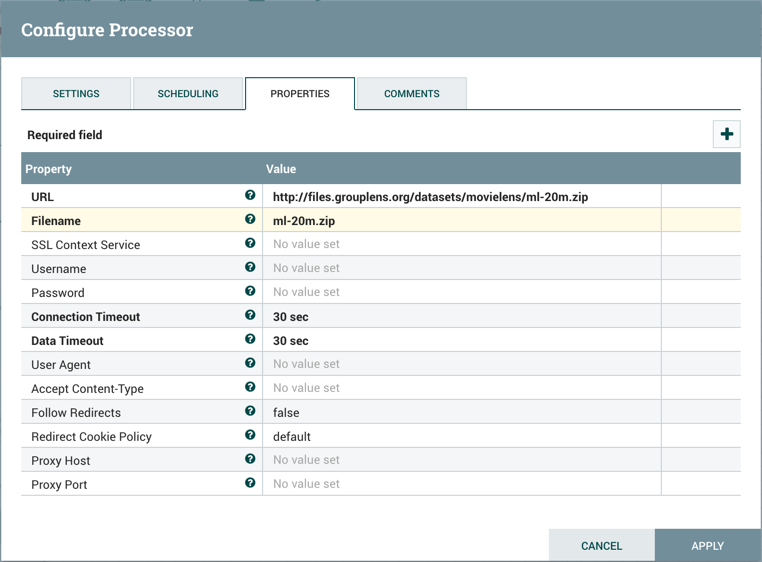Switch to the Settings tab
This screenshot has width=762, height=562.
(x=76, y=94)
